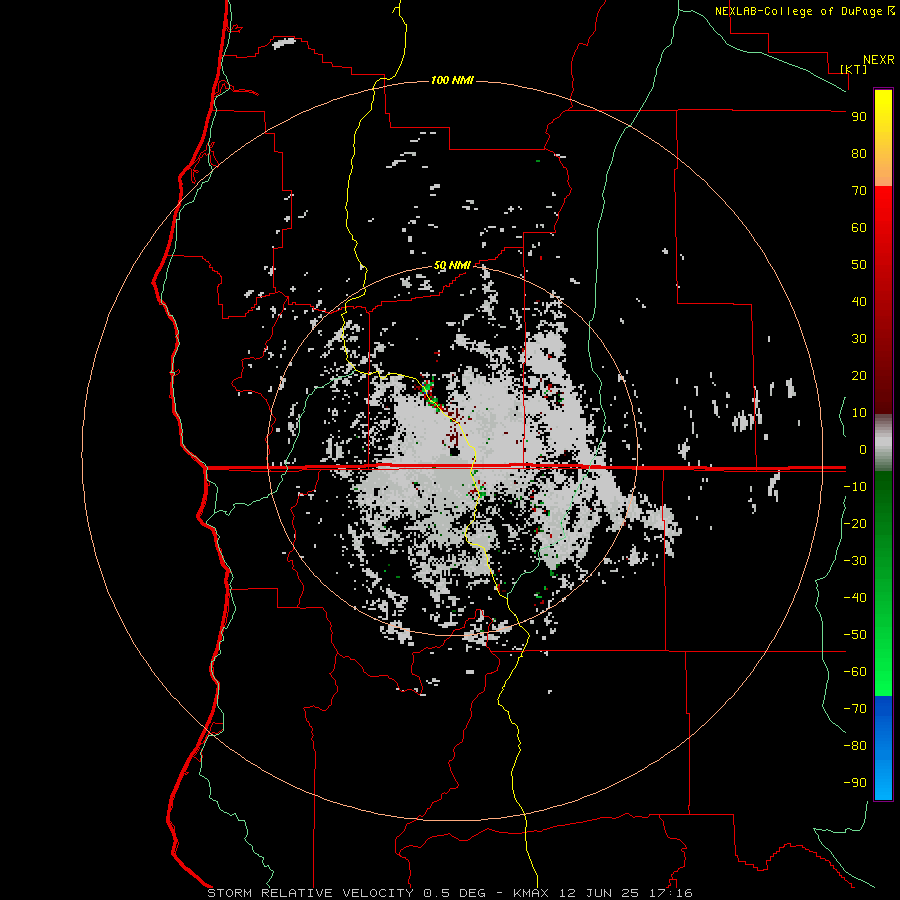Click the -50 value on velocity scale
Screen dimensions: 900x900
pos(855,635)
